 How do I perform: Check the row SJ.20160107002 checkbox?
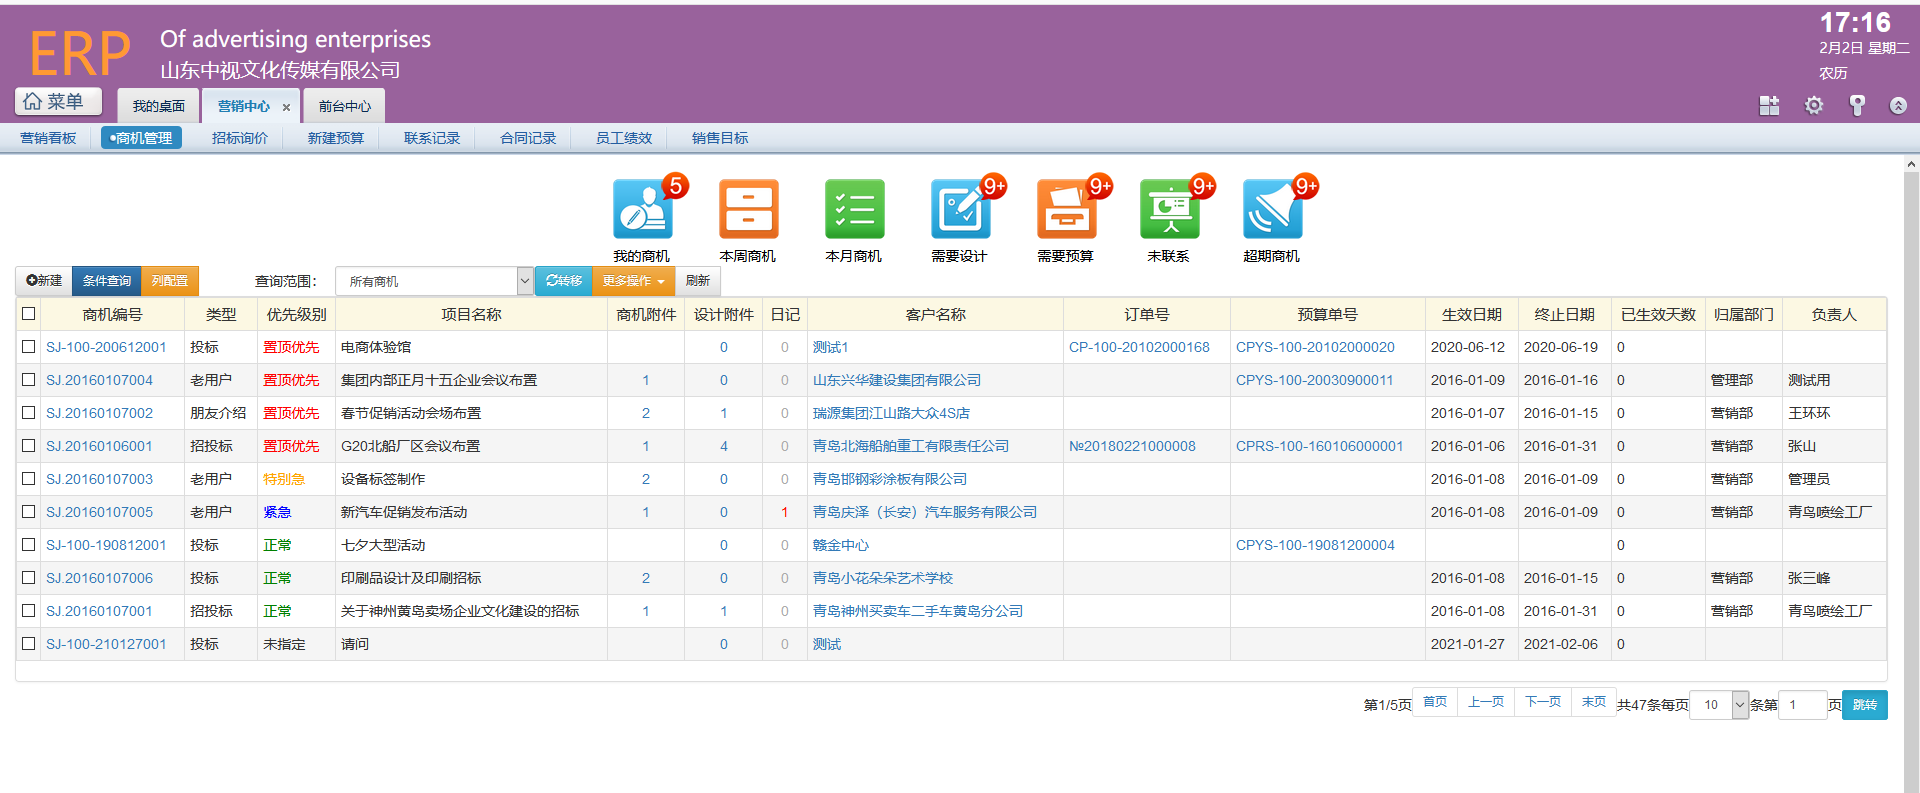point(29,413)
